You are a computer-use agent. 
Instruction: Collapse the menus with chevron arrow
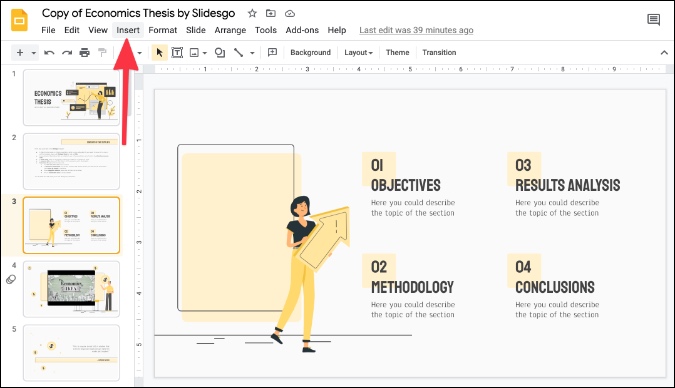[664, 53]
